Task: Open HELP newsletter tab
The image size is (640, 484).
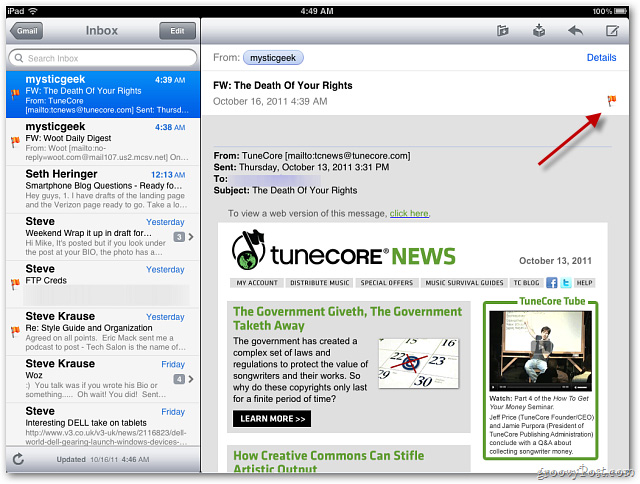Action: click(584, 283)
